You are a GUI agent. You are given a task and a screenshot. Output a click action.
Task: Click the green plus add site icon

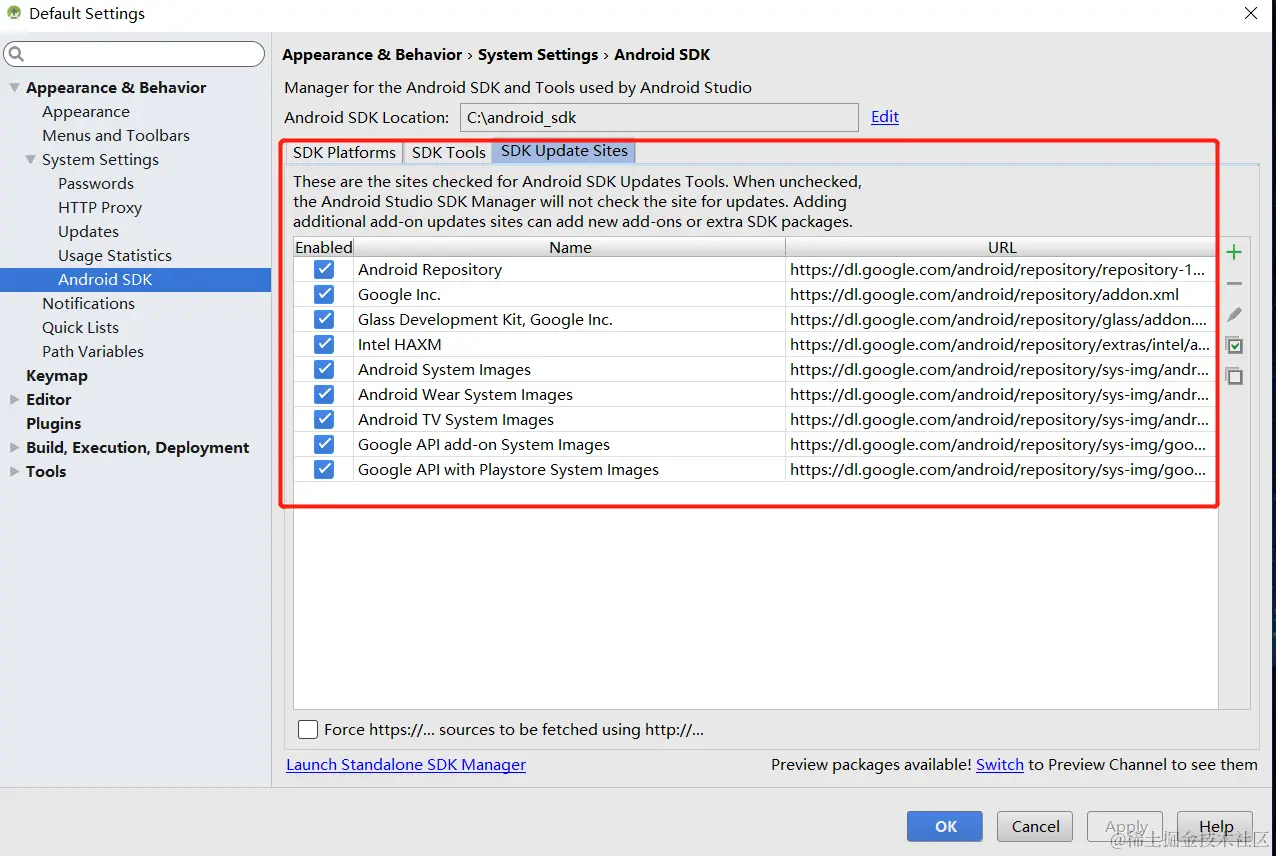1234,252
